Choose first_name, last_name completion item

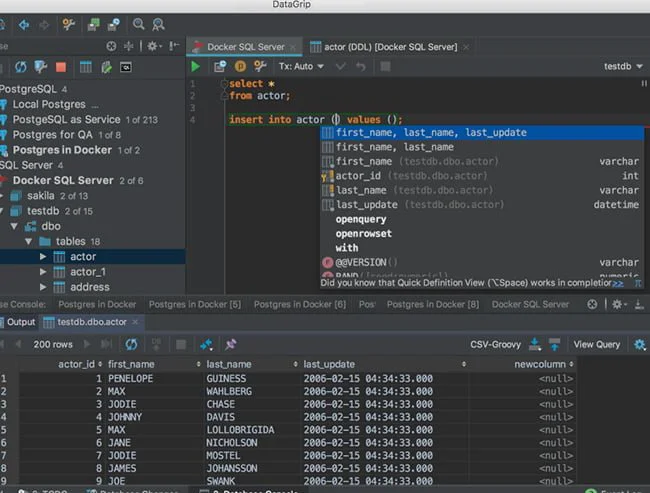482,147
